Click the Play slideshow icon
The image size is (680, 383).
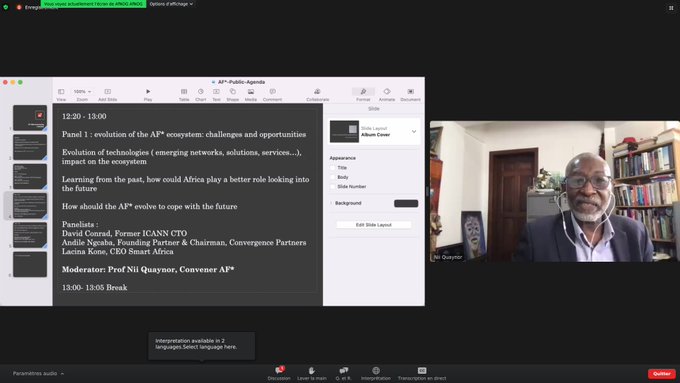pos(148,92)
